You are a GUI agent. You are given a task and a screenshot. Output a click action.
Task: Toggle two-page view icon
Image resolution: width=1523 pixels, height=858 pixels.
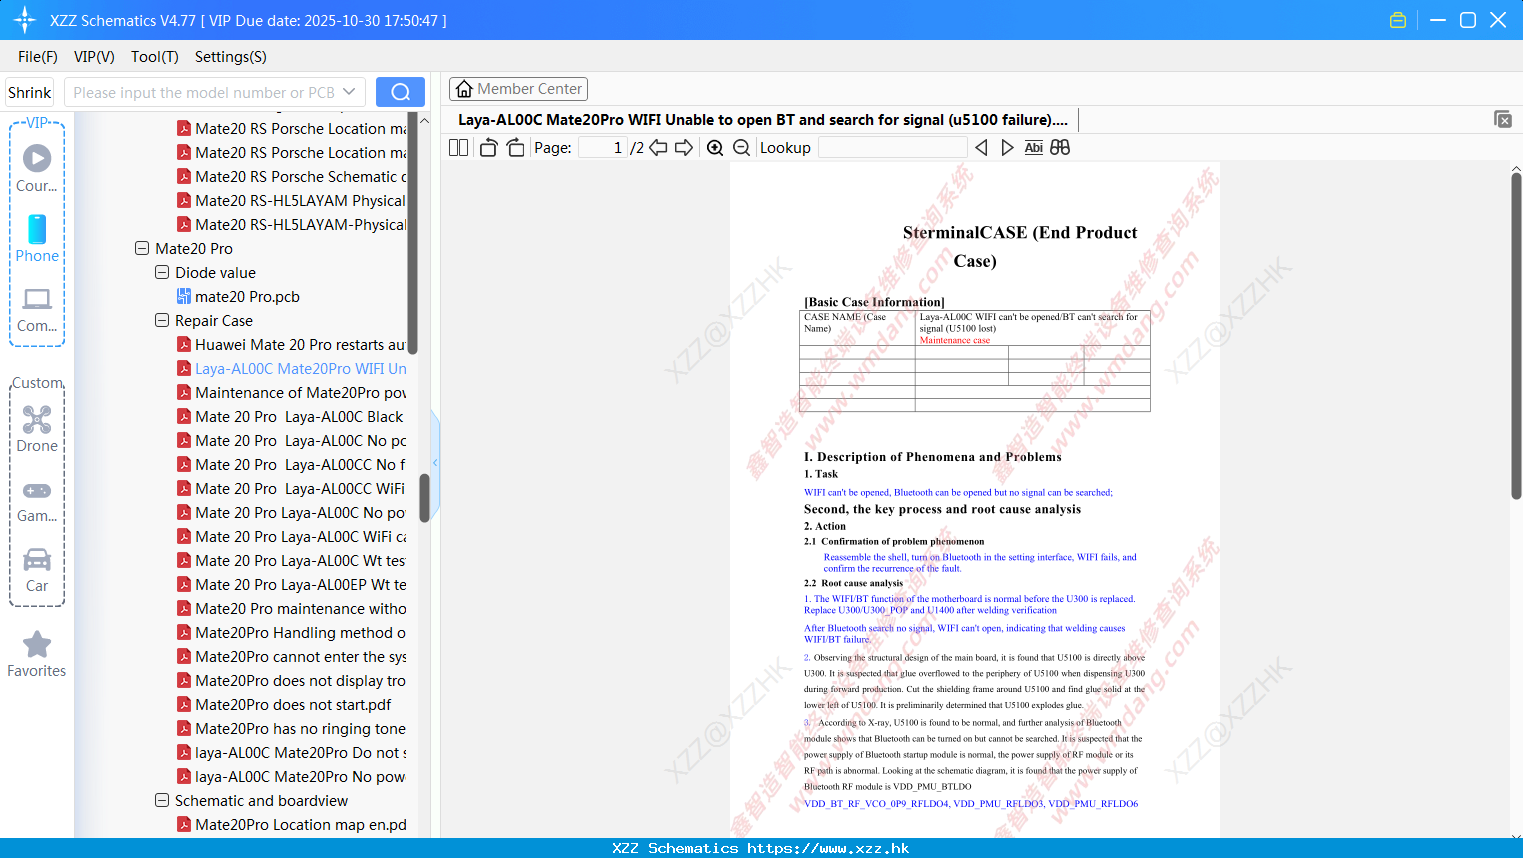point(459,147)
